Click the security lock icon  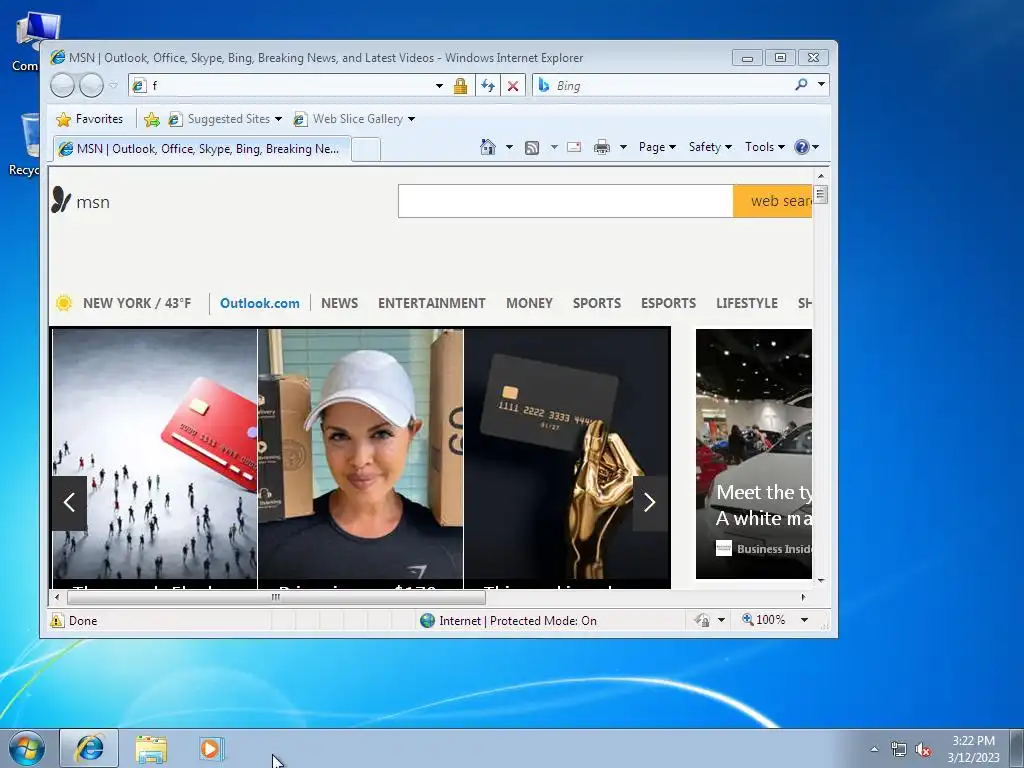pyautogui.click(x=460, y=86)
